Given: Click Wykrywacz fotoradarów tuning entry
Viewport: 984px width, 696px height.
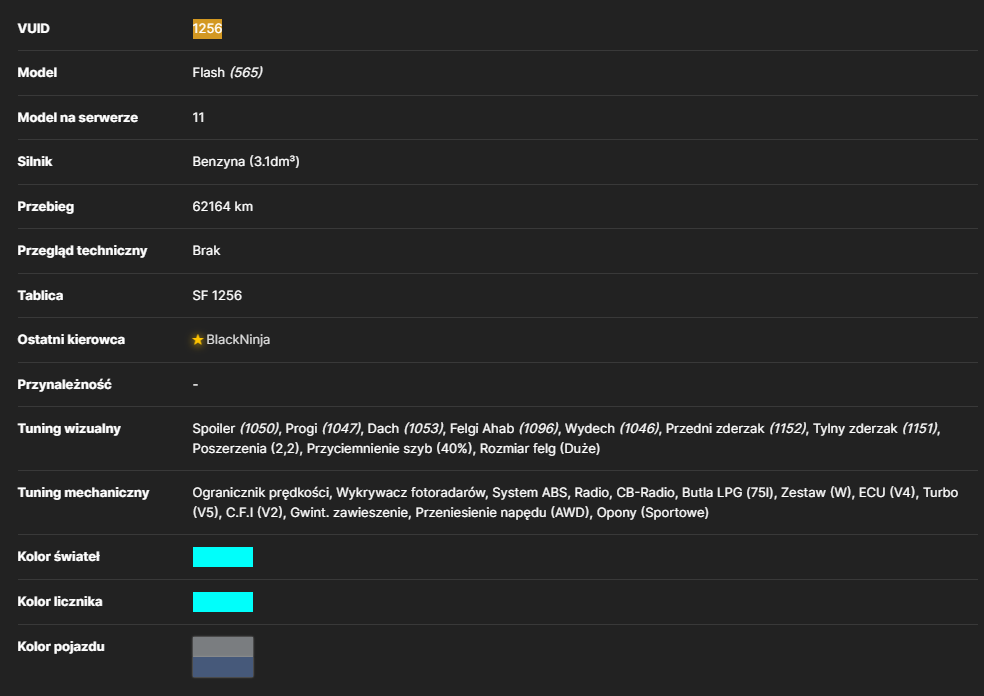Looking at the screenshot, I should pos(410,493).
